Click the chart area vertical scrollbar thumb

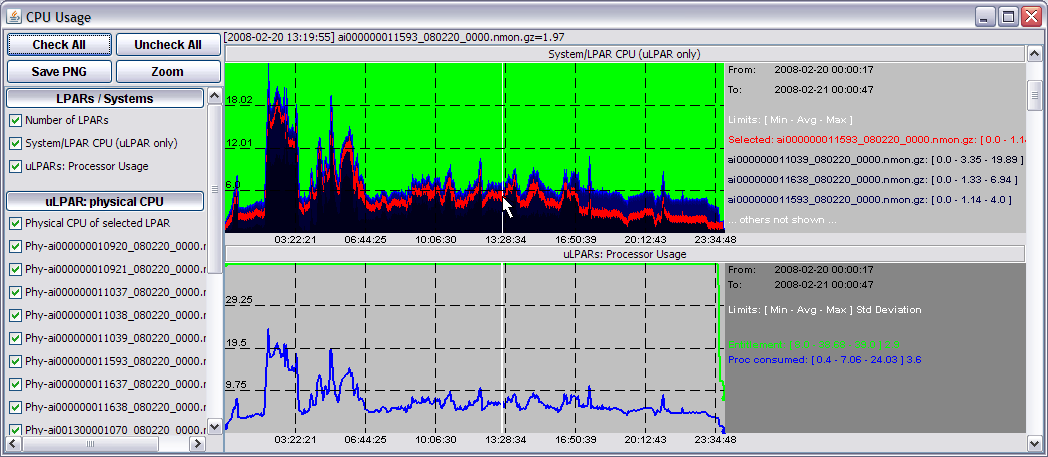1035,94
